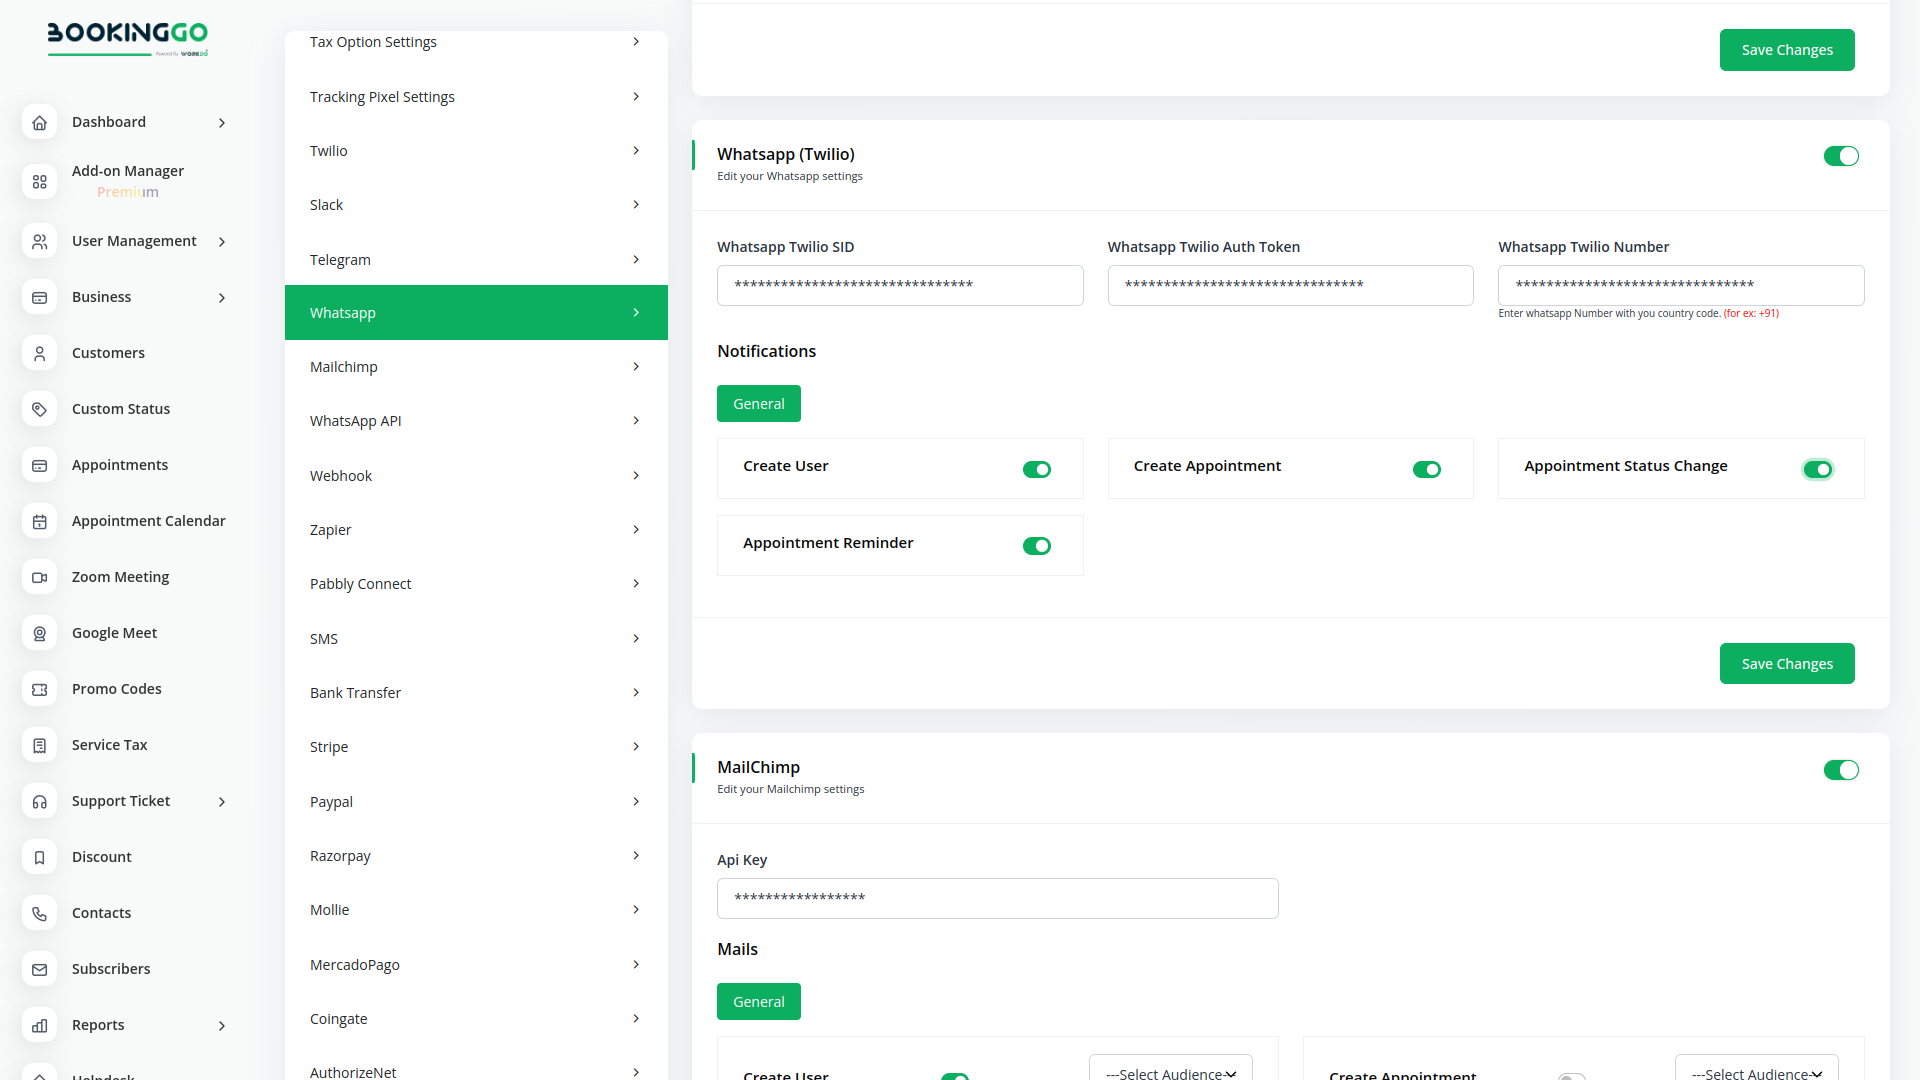Click the Dashboard home icon
This screenshot has width=1920, height=1080.
click(x=39, y=122)
